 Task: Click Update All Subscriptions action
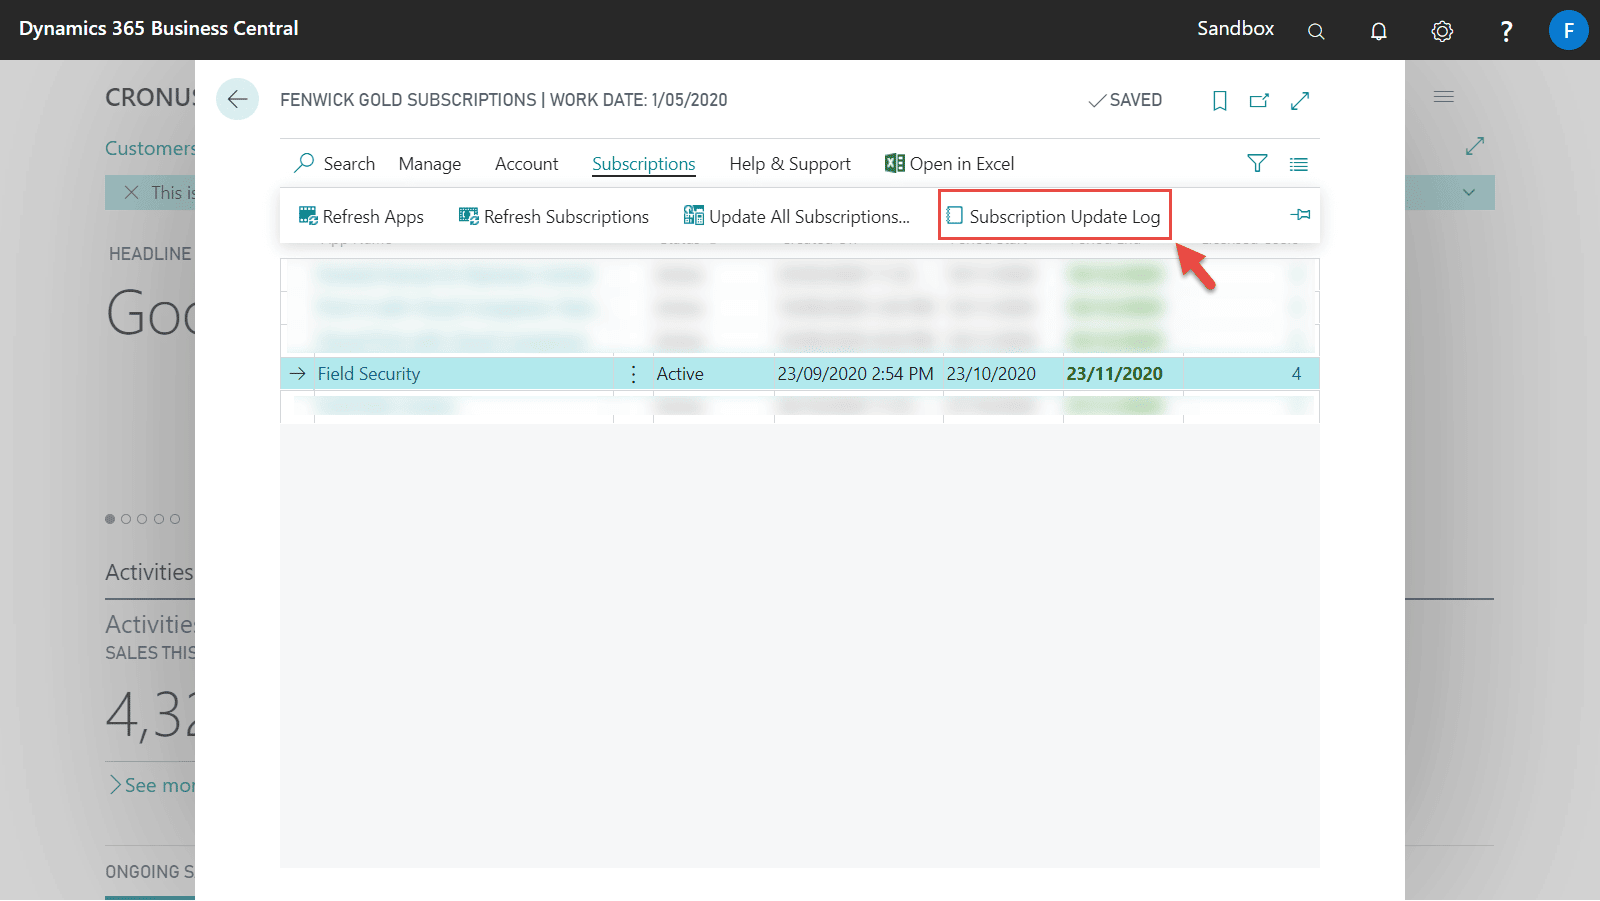tap(797, 216)
